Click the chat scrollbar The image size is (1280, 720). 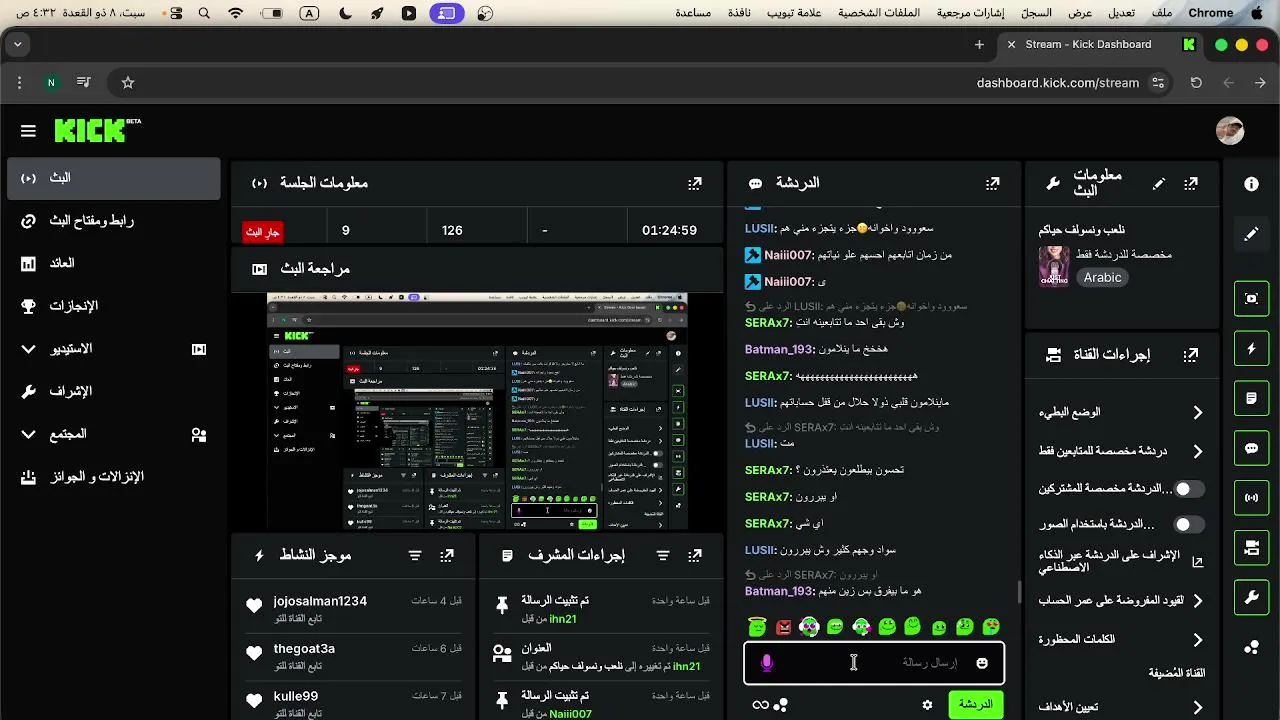pyautogui.click(x=1019, y=593)
